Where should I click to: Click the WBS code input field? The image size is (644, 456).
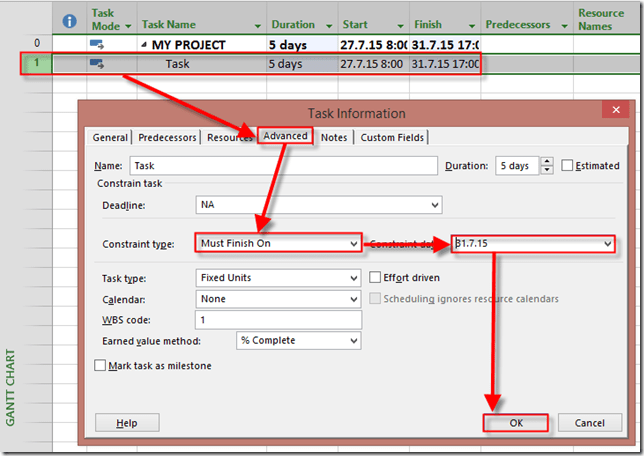278,320
